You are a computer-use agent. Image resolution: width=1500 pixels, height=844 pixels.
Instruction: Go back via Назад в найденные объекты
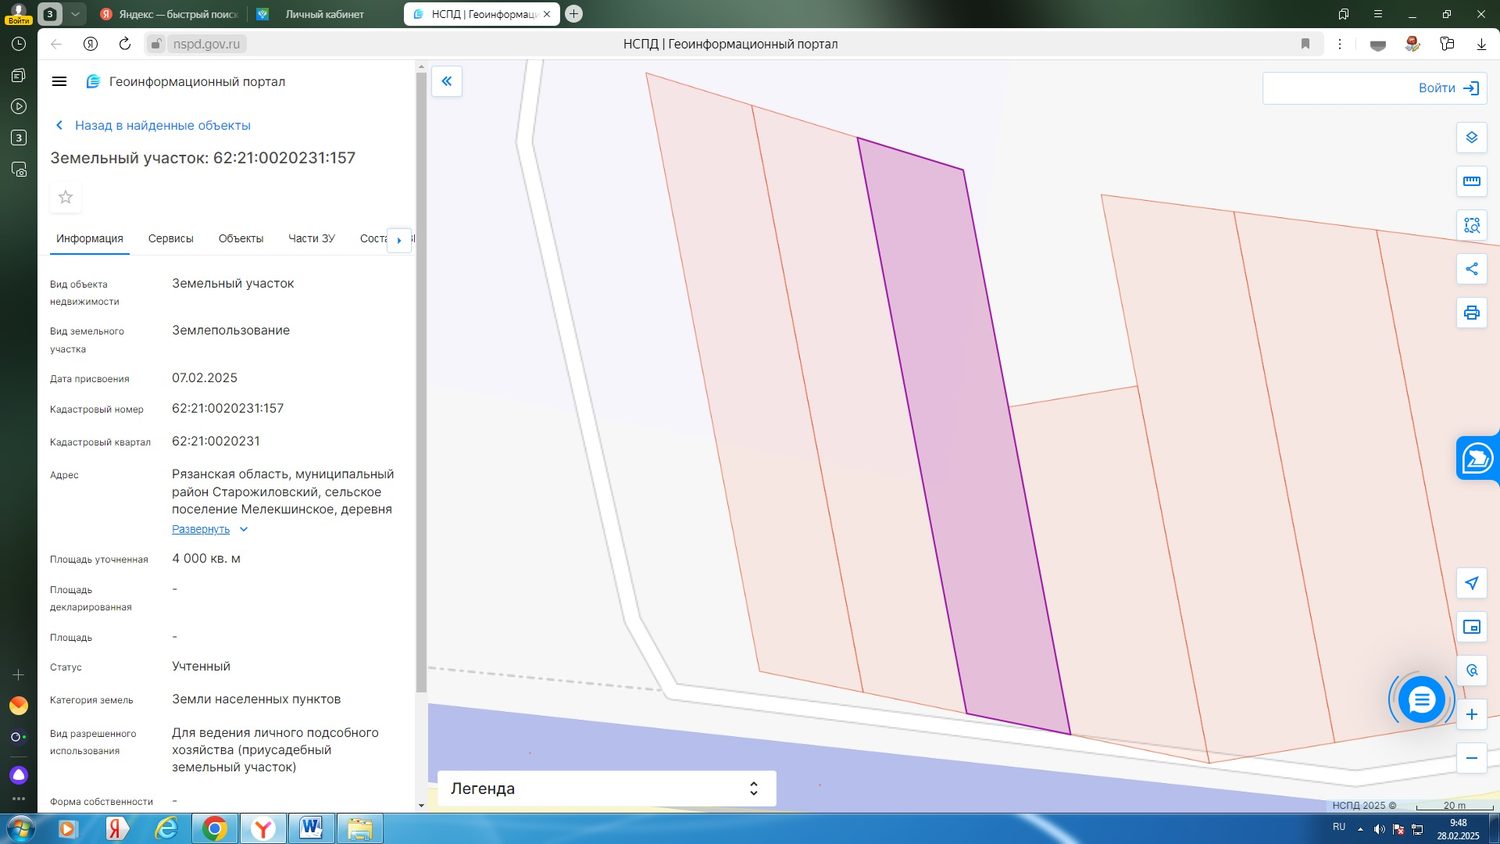click(152, 125)
